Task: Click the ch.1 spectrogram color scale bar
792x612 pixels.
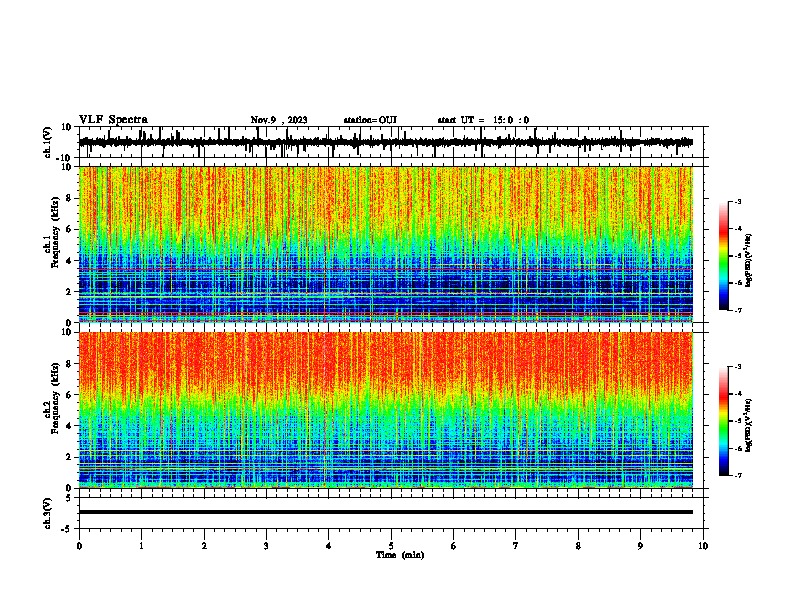Action: (x=723, y=256)
